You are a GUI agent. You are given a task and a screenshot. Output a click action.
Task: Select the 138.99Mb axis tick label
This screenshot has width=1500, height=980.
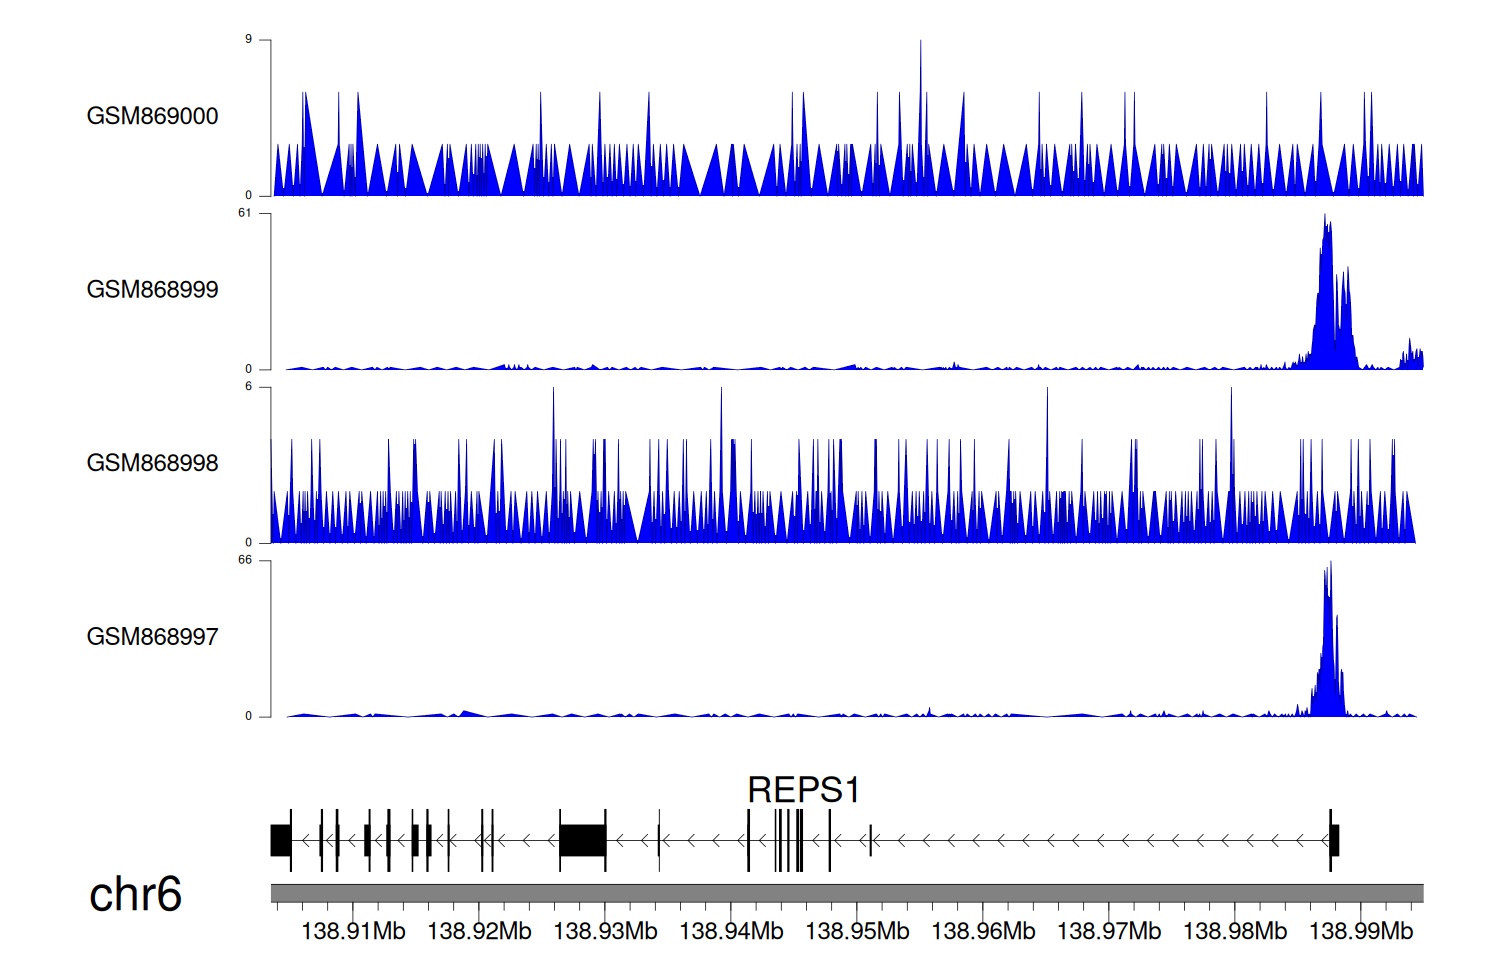tap(1361, 931)
